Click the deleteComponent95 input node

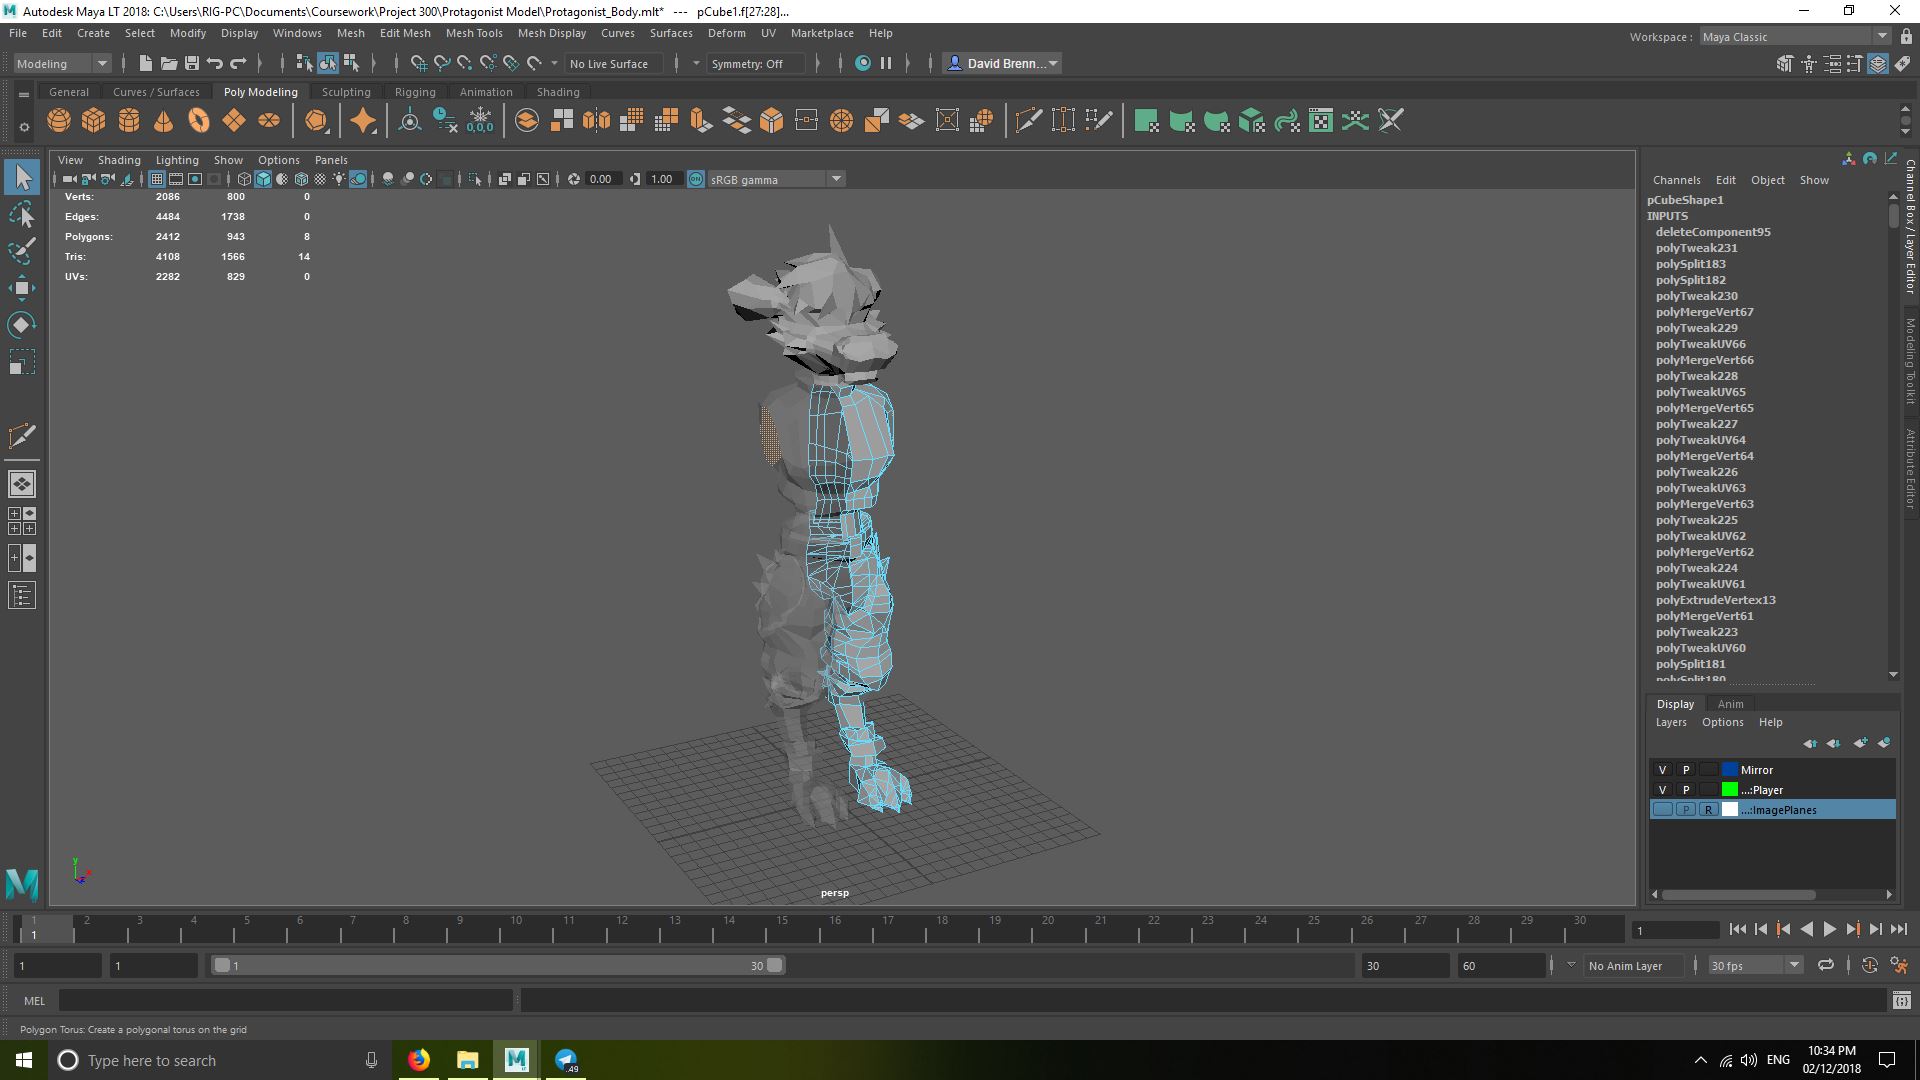[1713, 232]
